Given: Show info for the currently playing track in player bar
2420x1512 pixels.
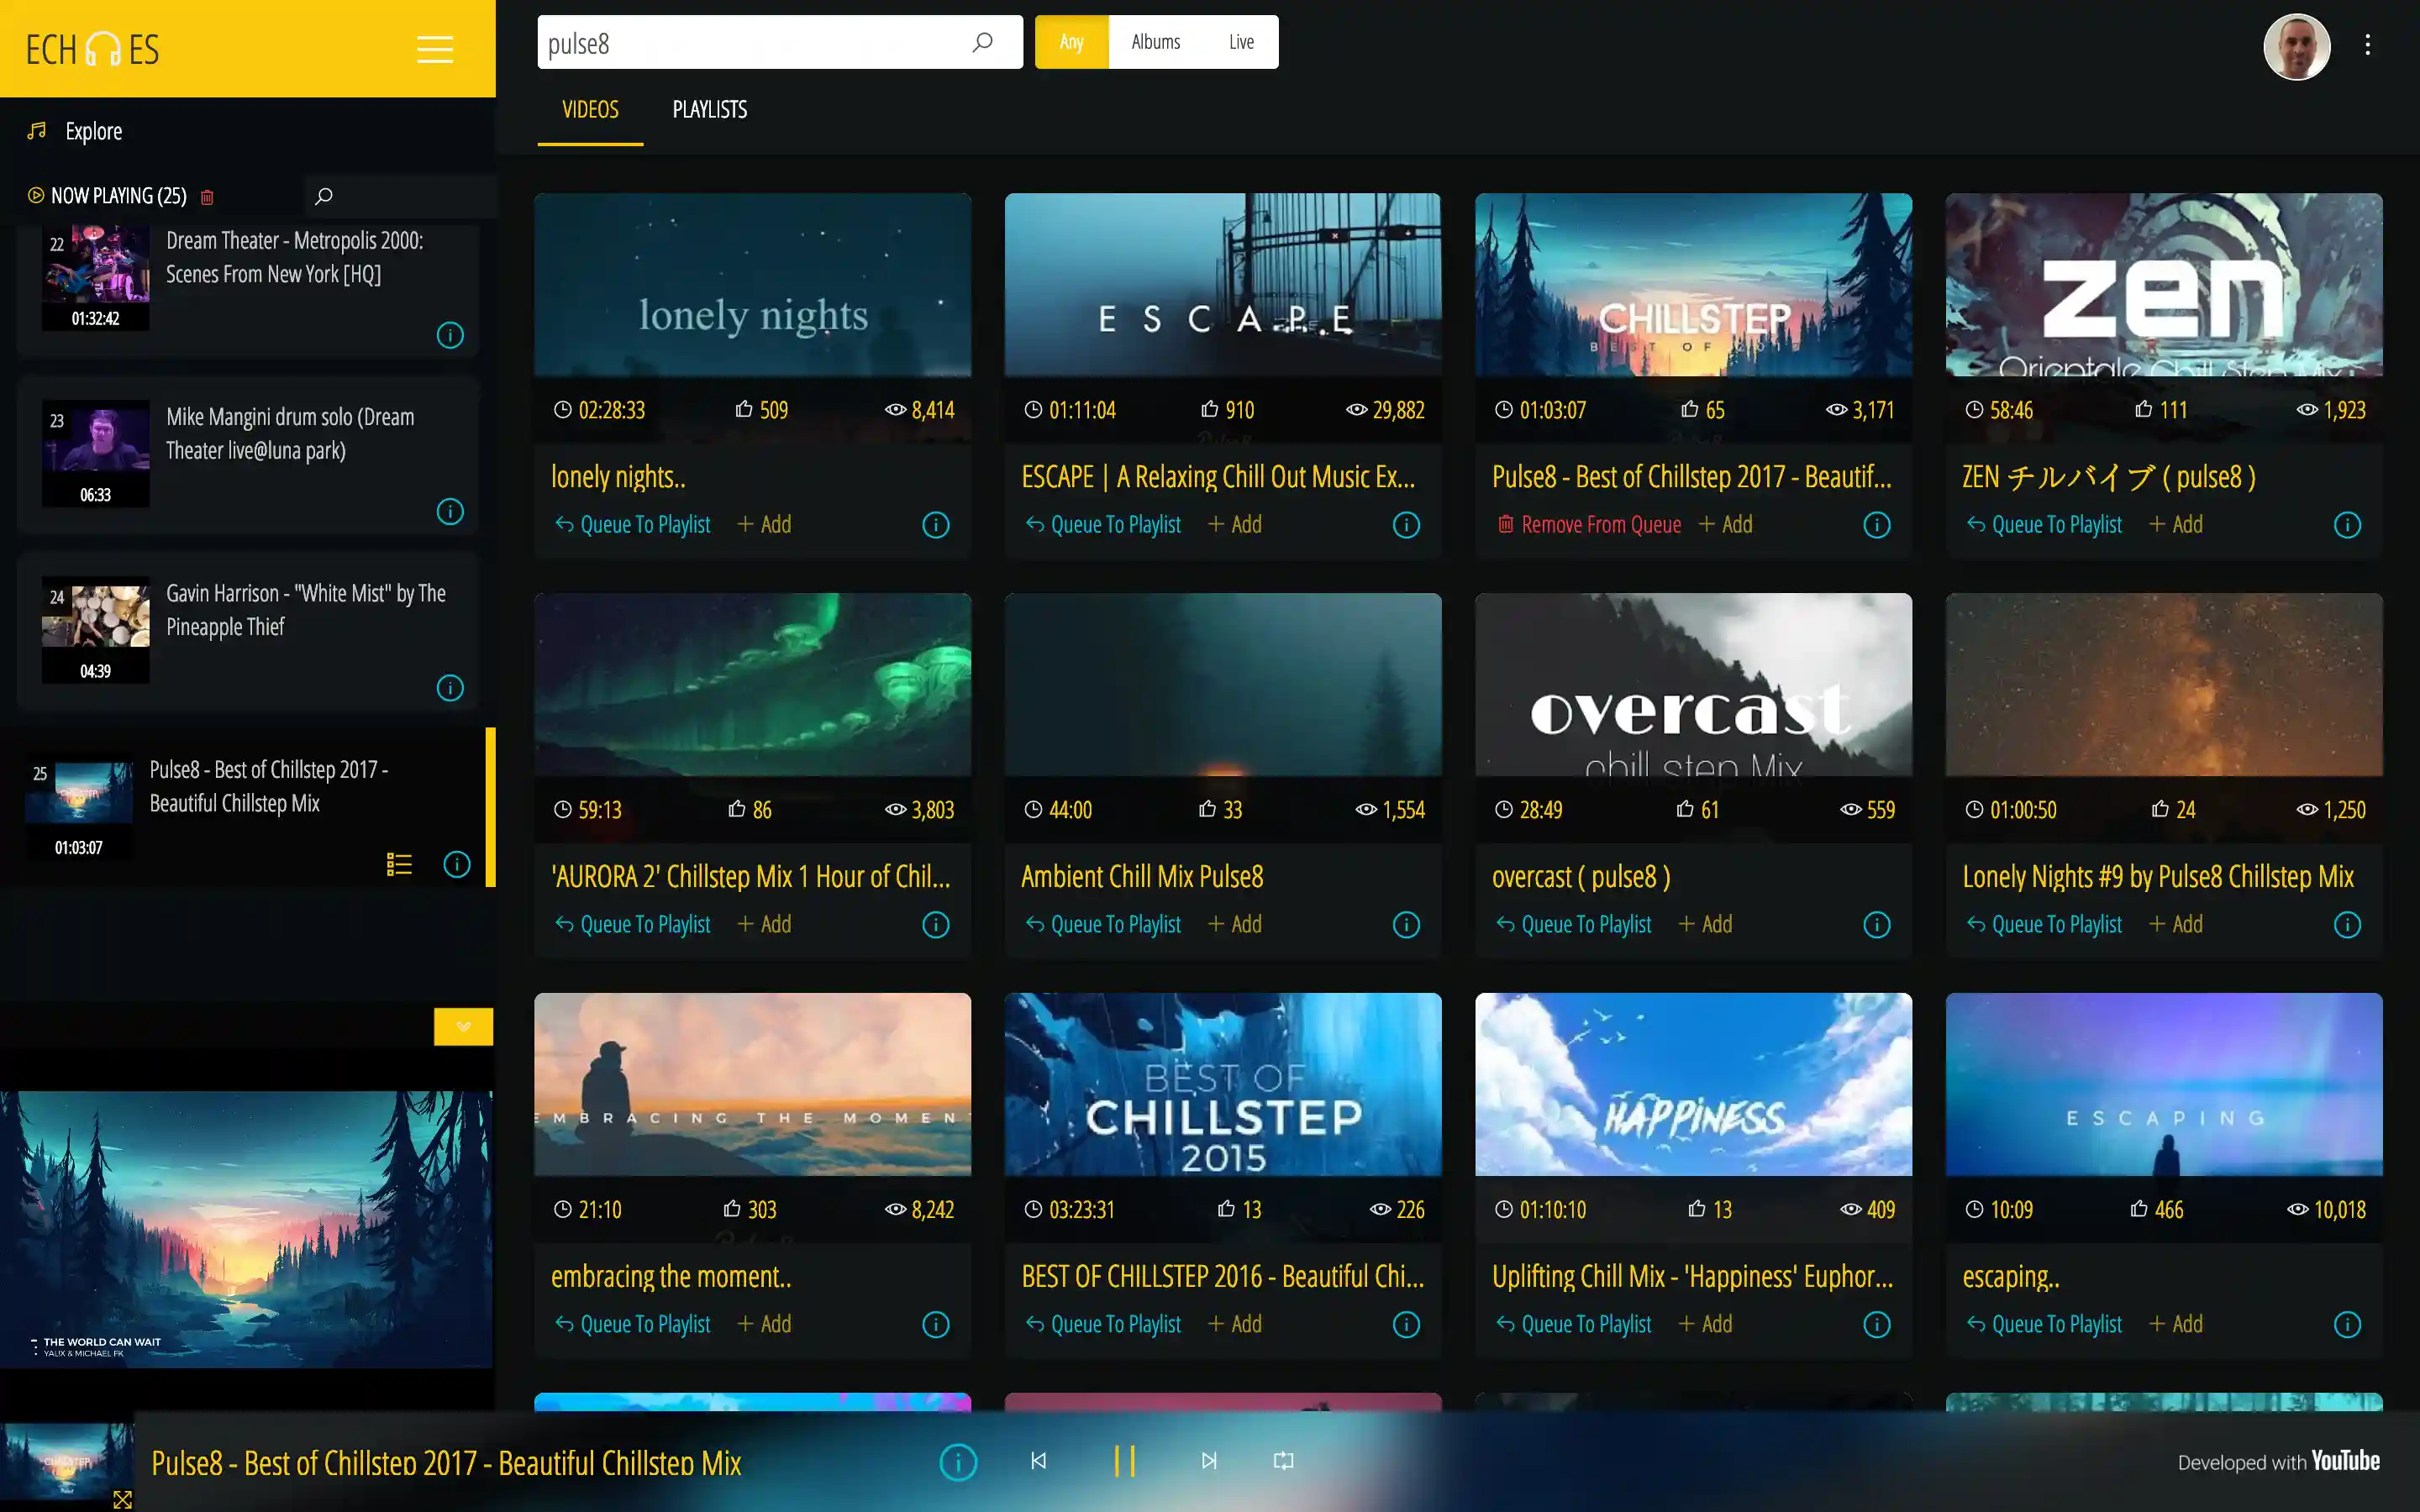Looking at the screenshot, I should point(958,1462).
